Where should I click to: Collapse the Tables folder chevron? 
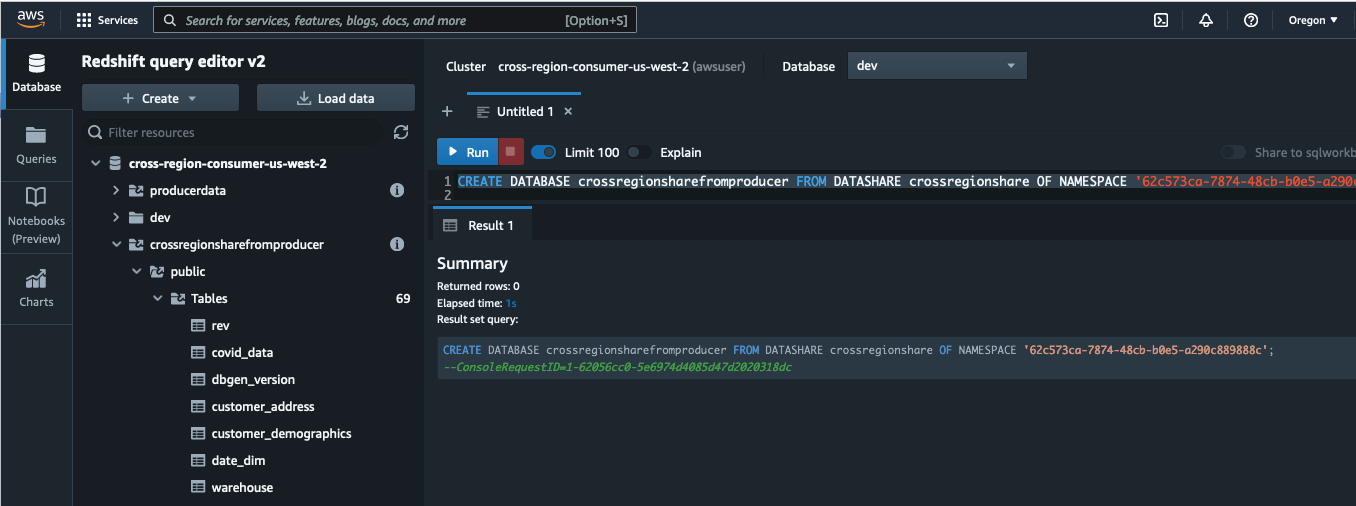coord(158,298)
